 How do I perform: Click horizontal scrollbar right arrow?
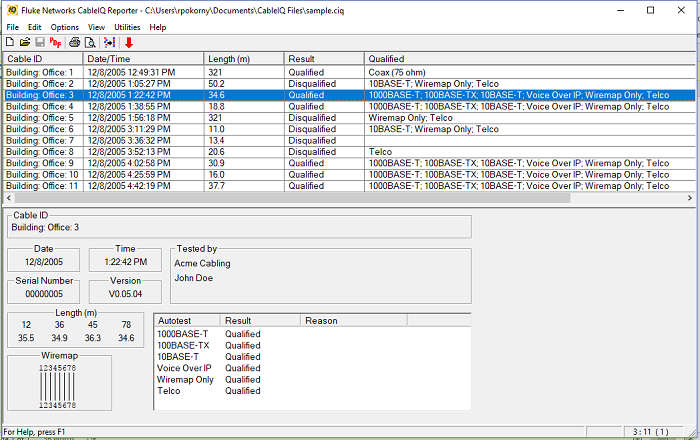(x=690, y=198)
